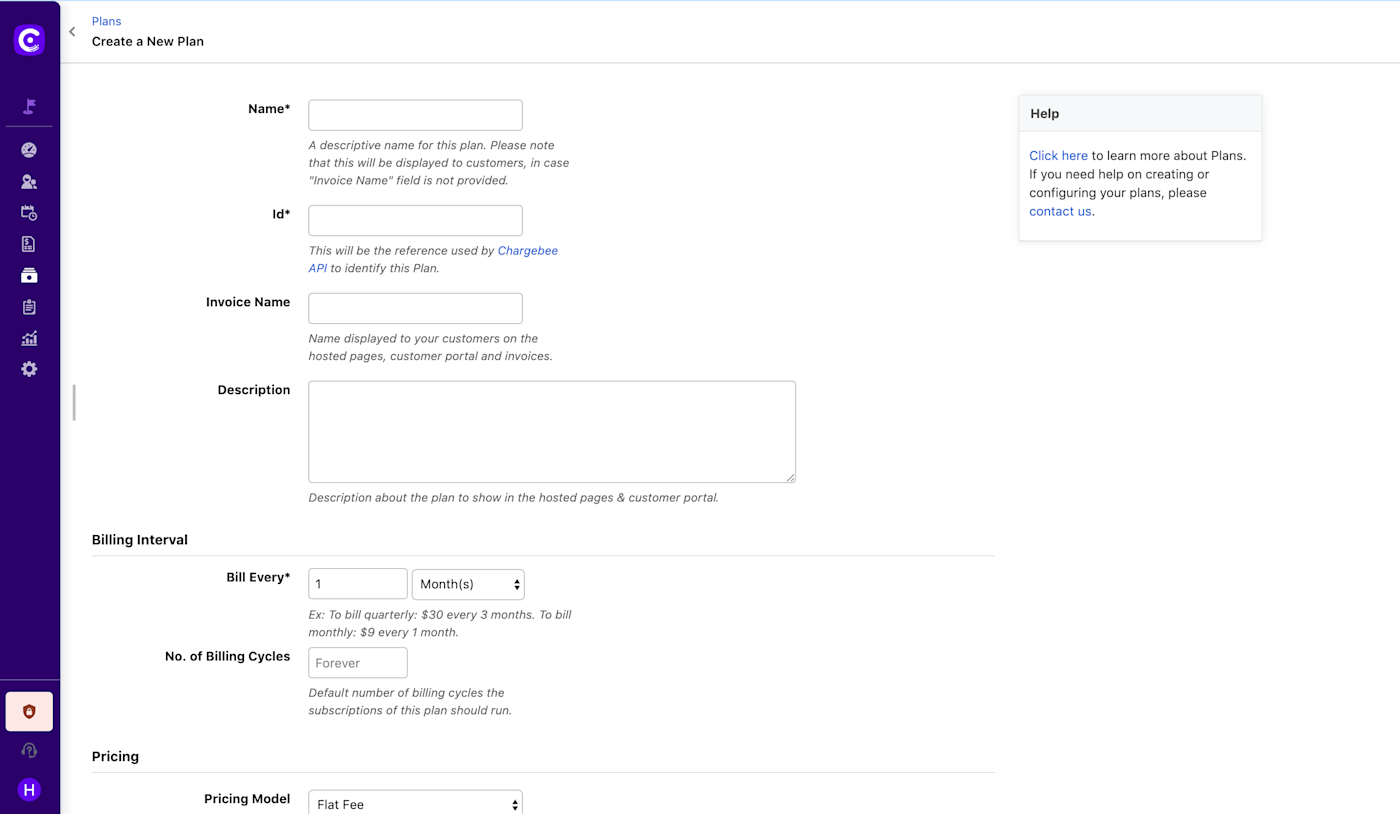1400x814 pixels.
Task: Open the profile avatar labeled H
Action: (29, 789)
